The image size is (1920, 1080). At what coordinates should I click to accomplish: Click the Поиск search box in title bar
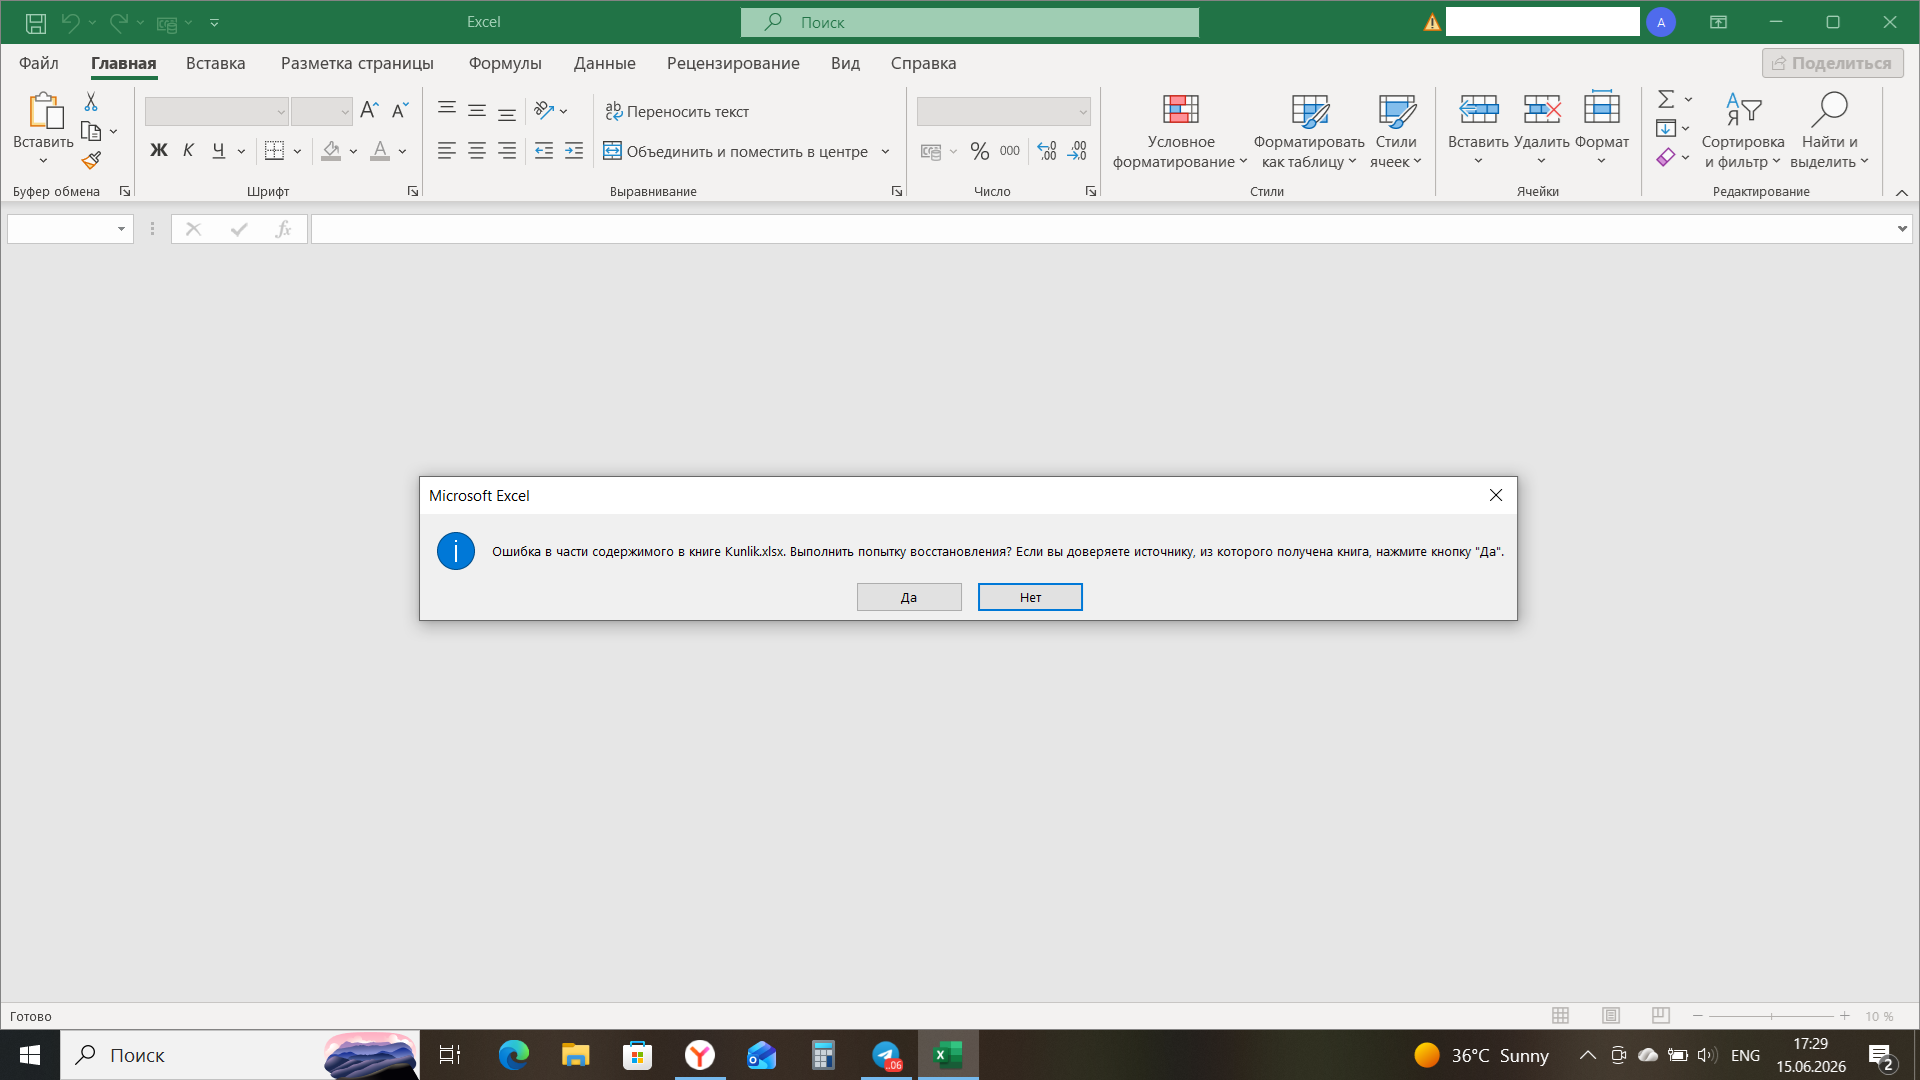969,22
